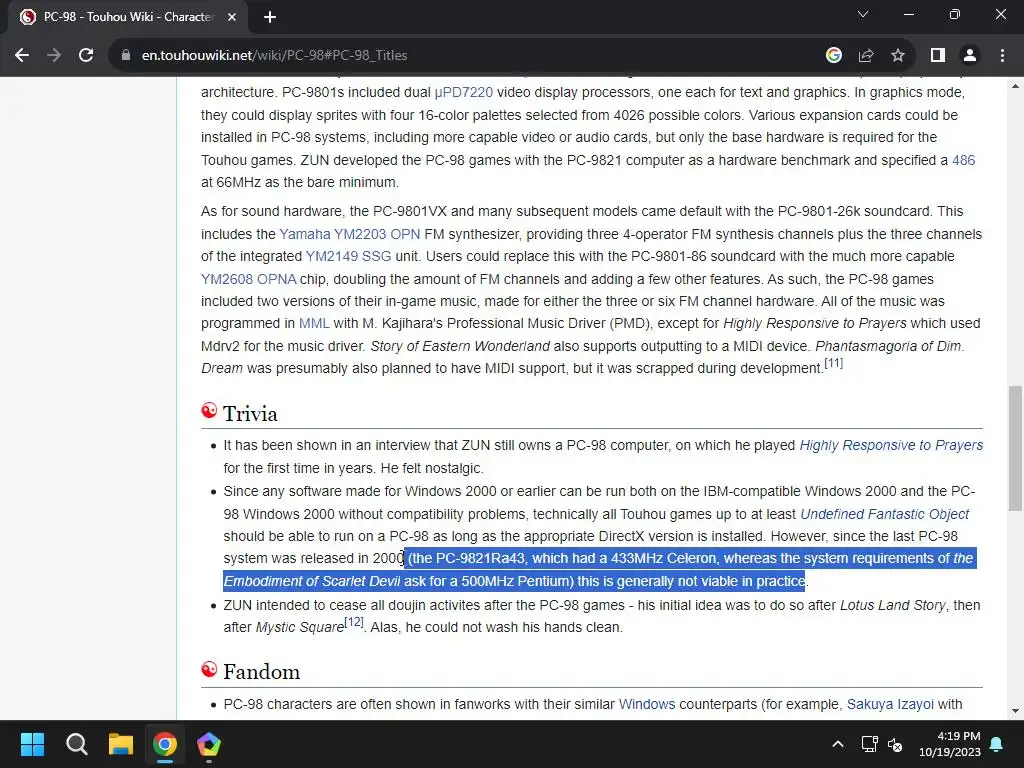This screenshot has height=768, width=1024.
Task: Click italic text Story of Eastern Wonderland
Action: tap(460, 346)
